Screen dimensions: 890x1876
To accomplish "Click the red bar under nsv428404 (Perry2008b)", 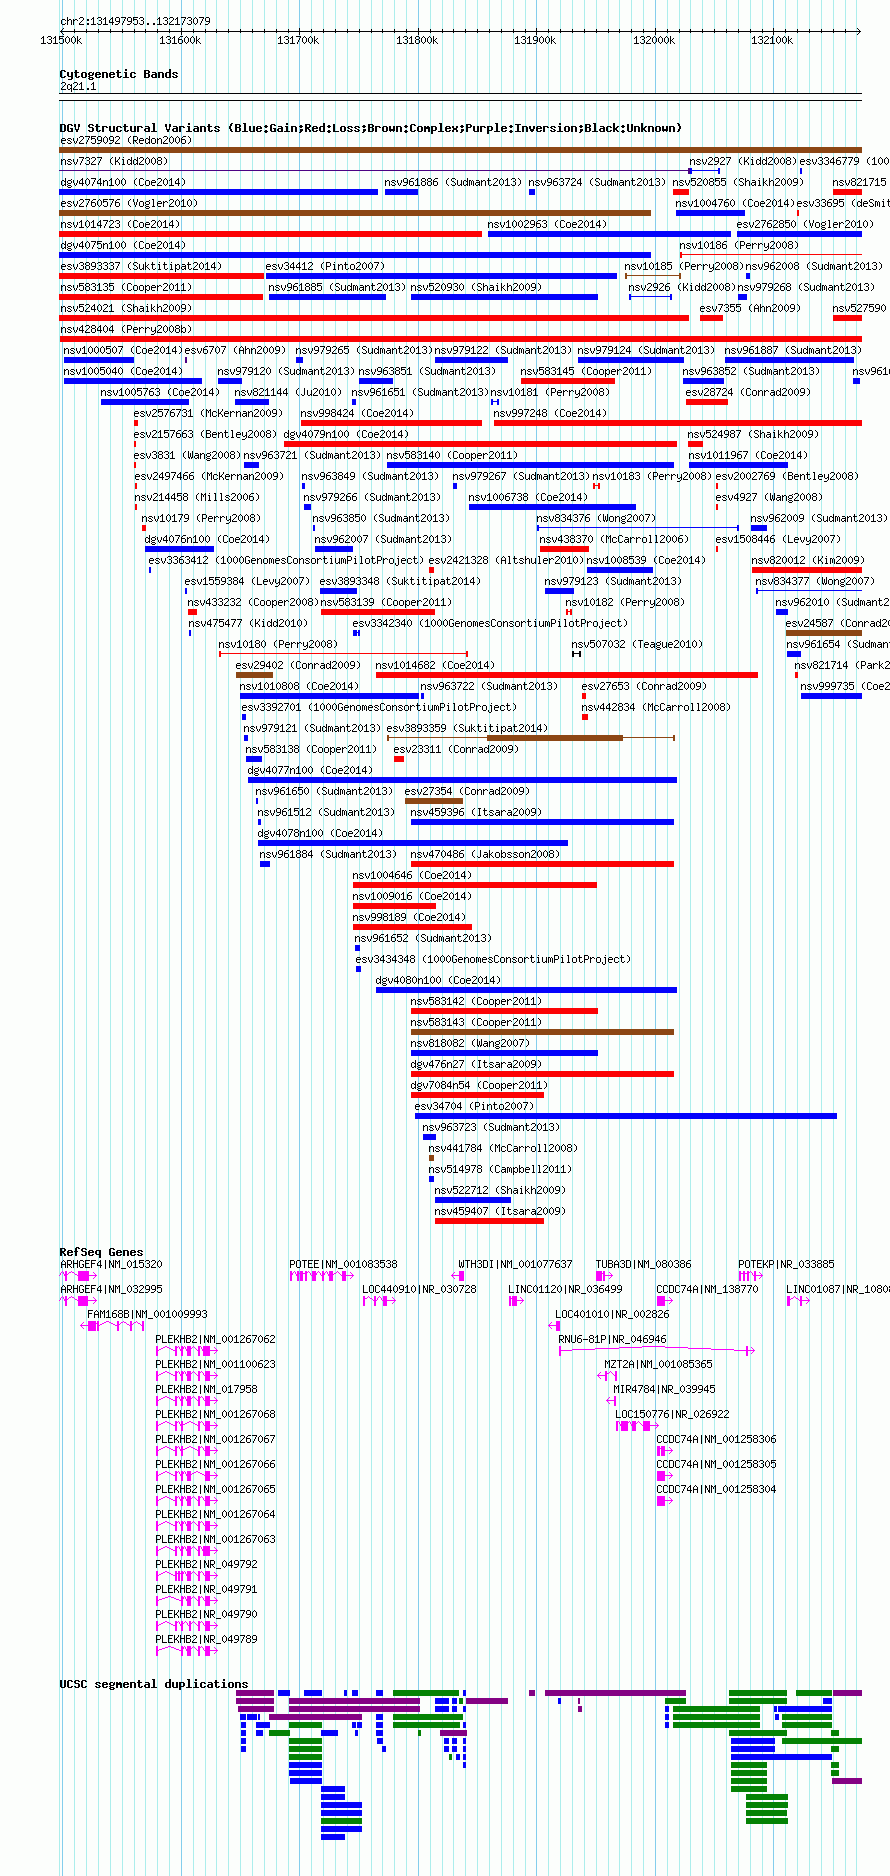I will [x=460, y=339].
